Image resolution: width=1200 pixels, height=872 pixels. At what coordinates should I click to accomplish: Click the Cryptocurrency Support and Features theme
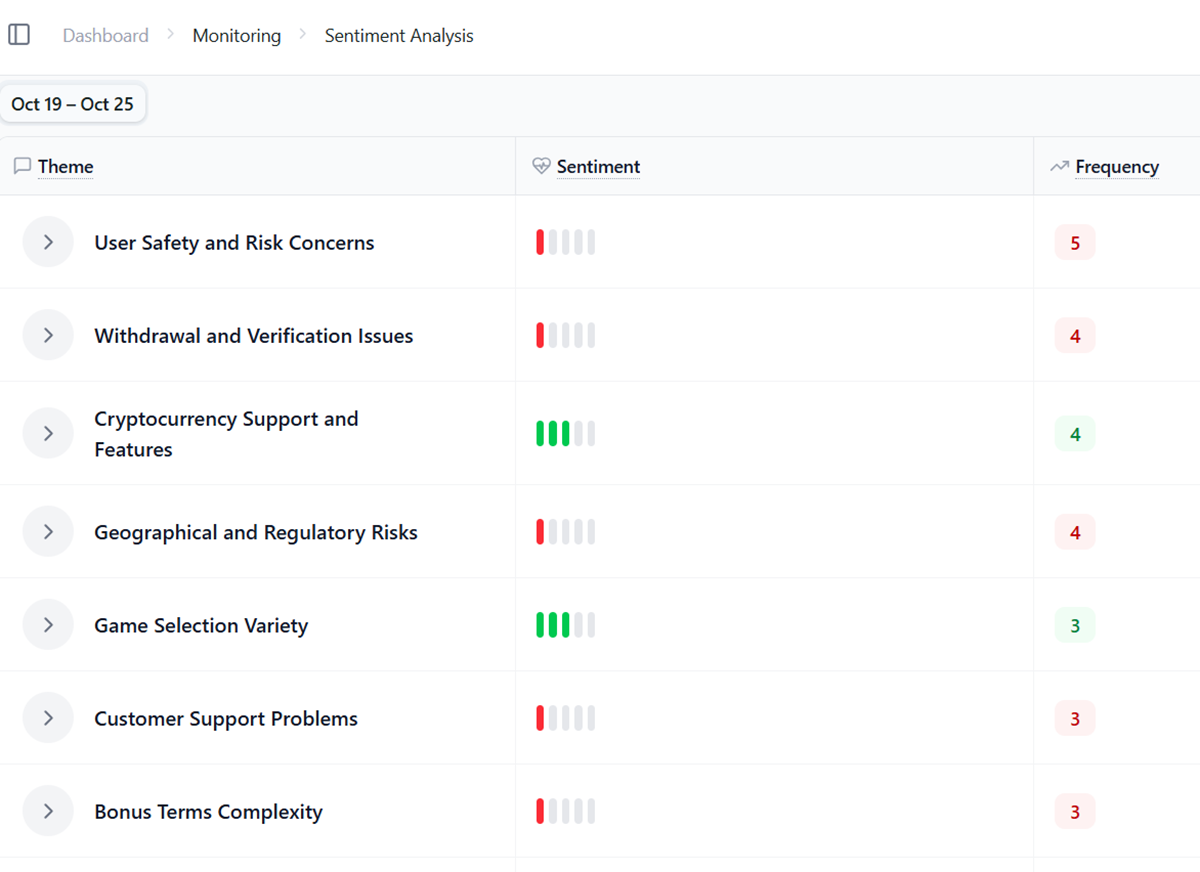tap(226, 434)
